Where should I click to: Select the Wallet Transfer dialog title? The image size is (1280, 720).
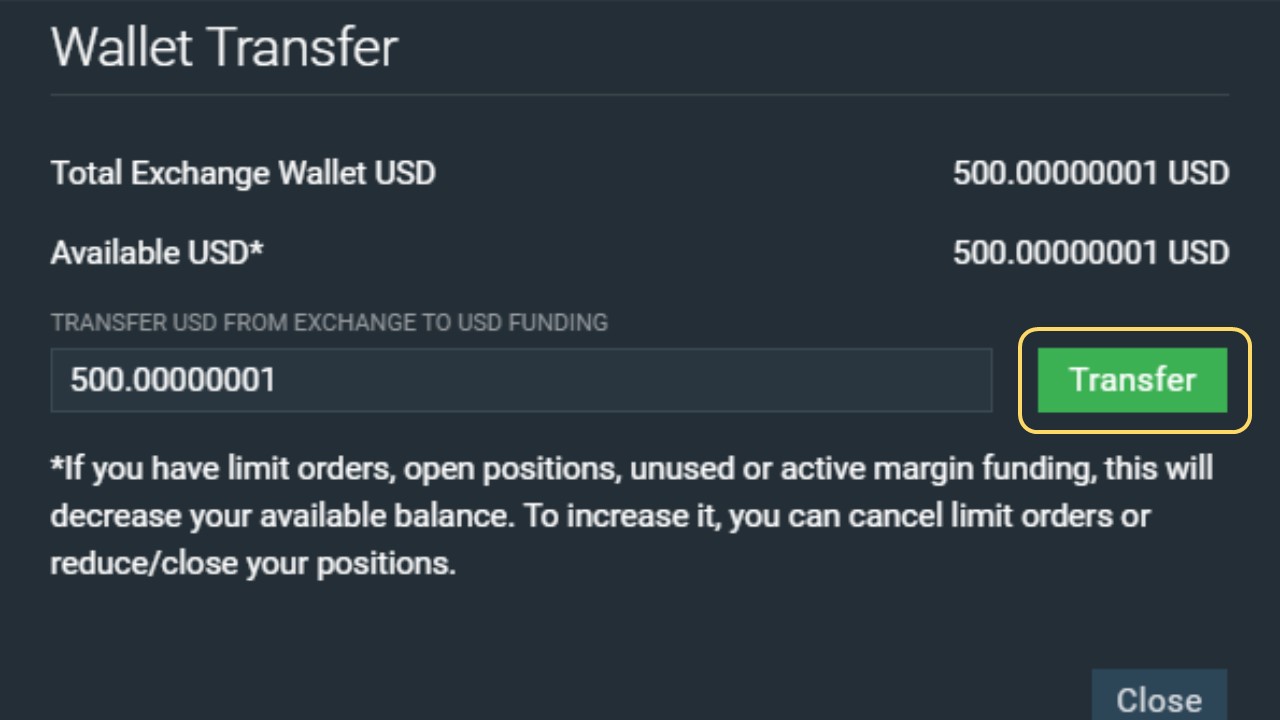point(225,47)
